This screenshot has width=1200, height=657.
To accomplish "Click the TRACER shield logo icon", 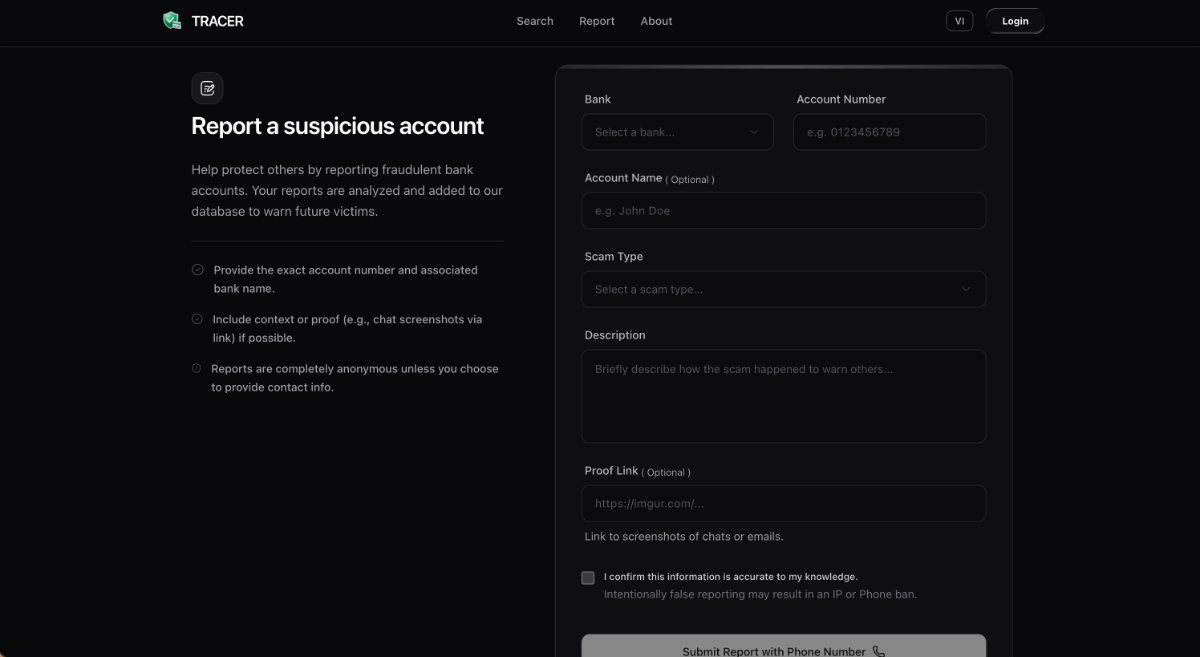I will [x=172, y=20].
